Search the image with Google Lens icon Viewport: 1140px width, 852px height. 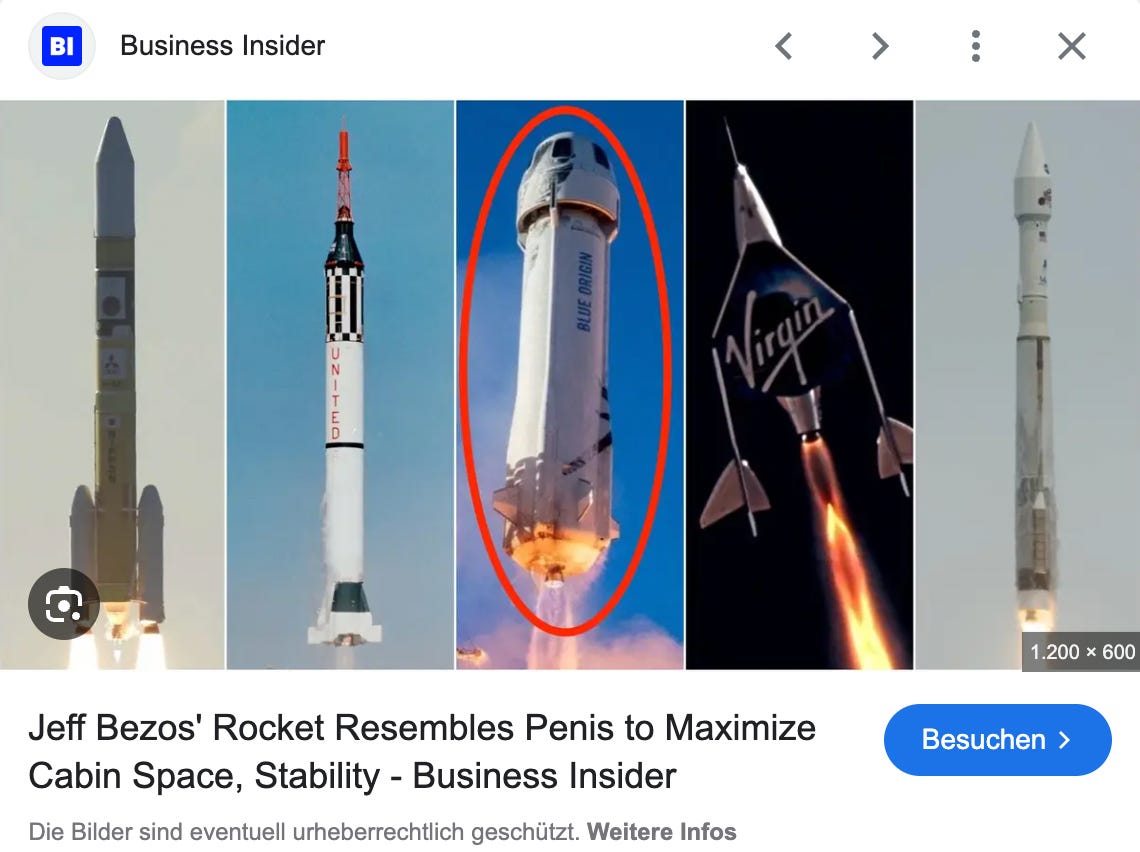(63, 604)
